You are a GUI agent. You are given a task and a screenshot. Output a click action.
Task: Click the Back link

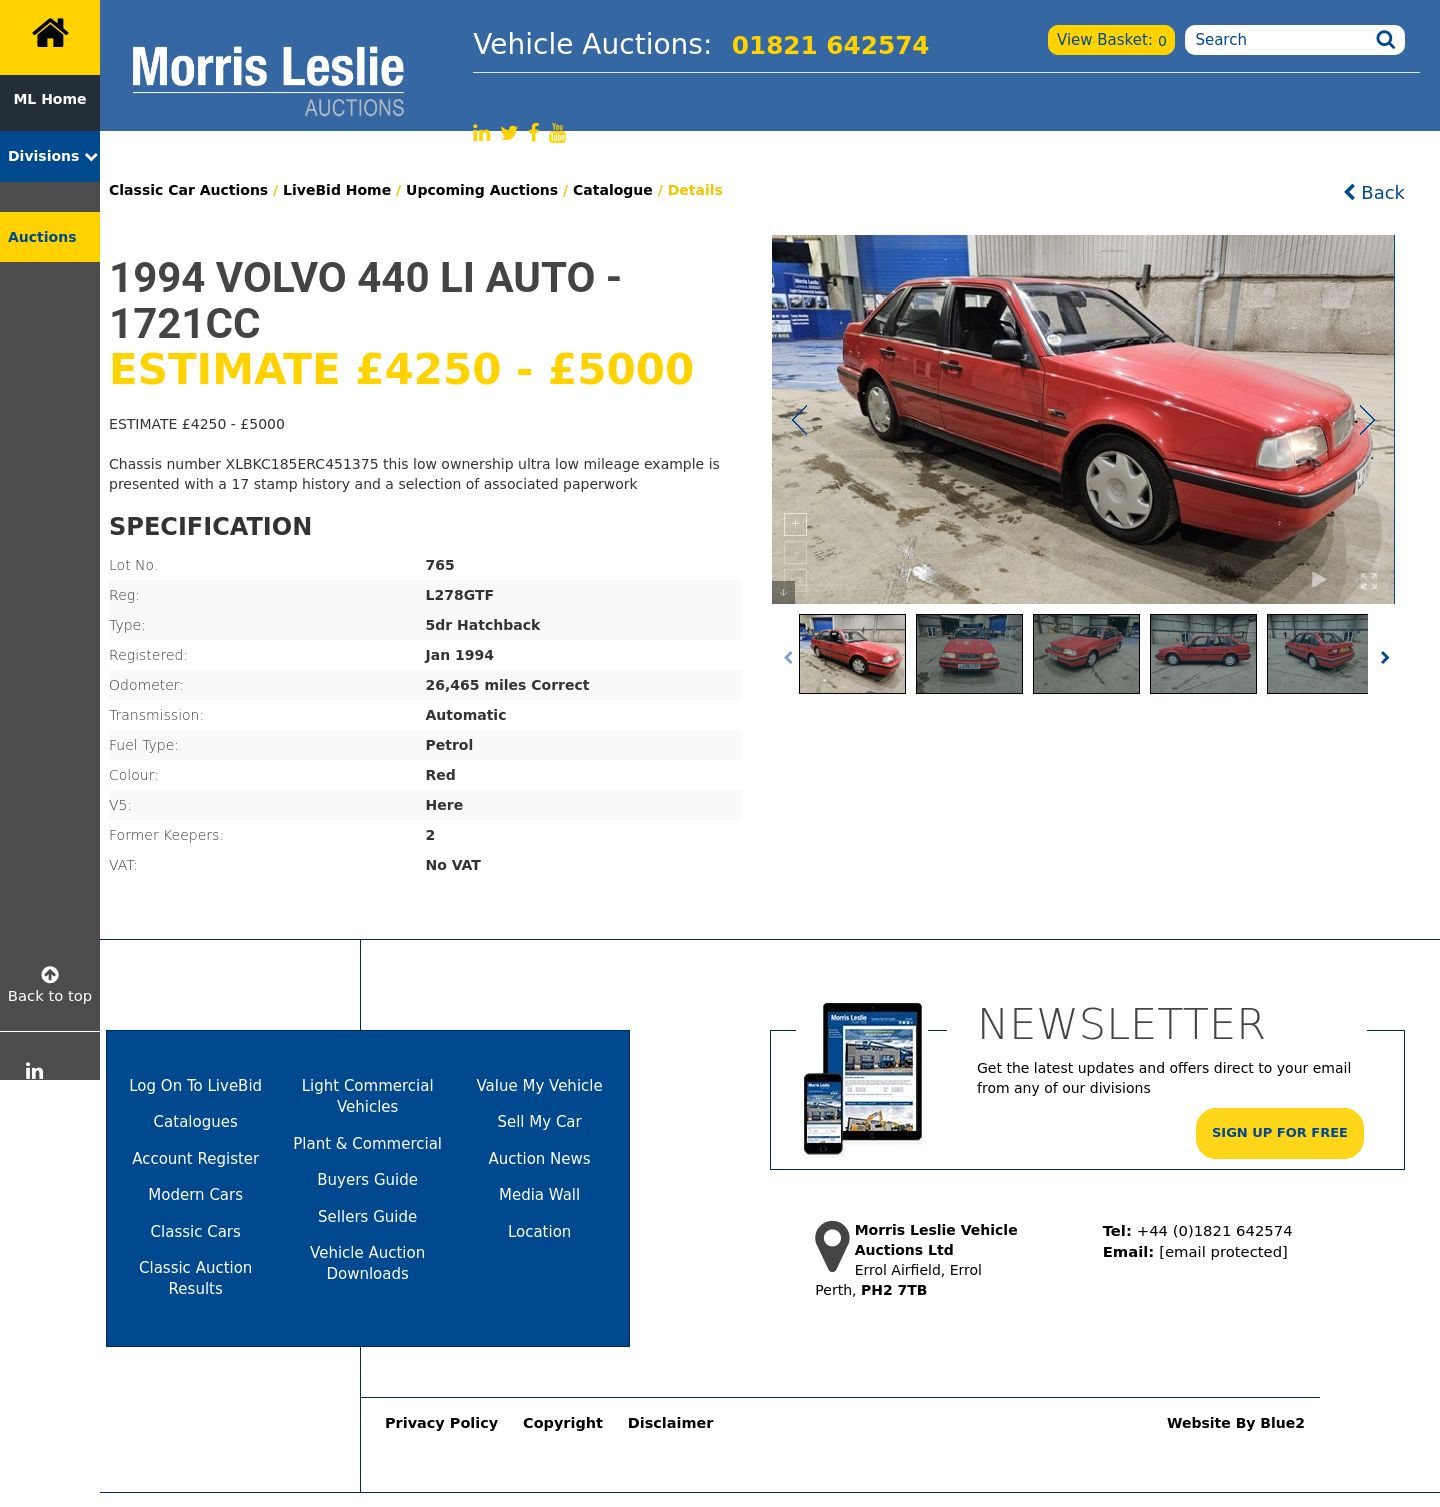tap(1374, 192)
